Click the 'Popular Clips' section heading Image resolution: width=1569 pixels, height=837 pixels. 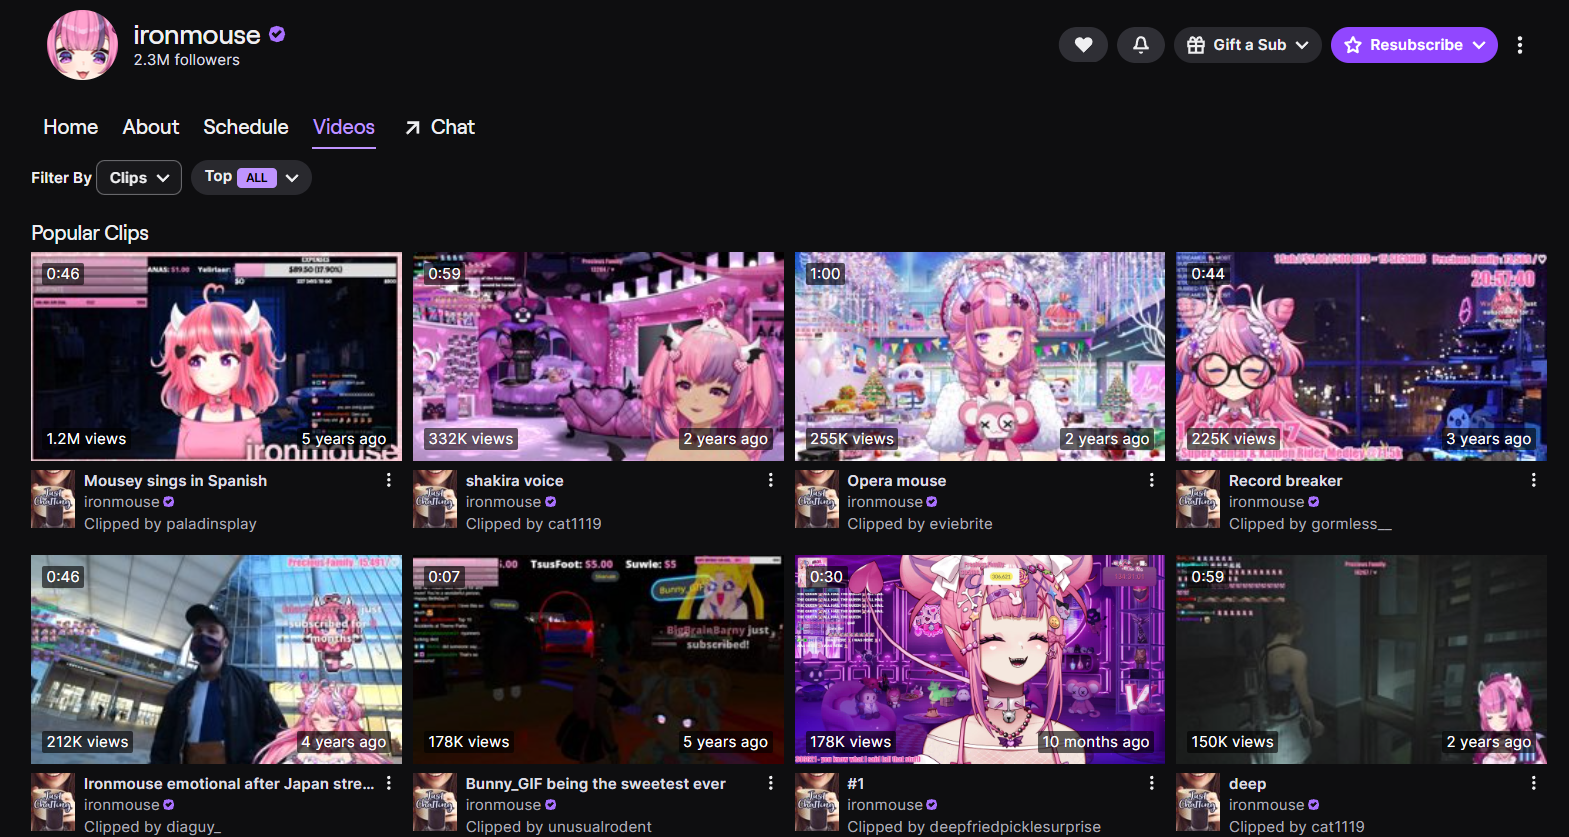pos(90,233)
